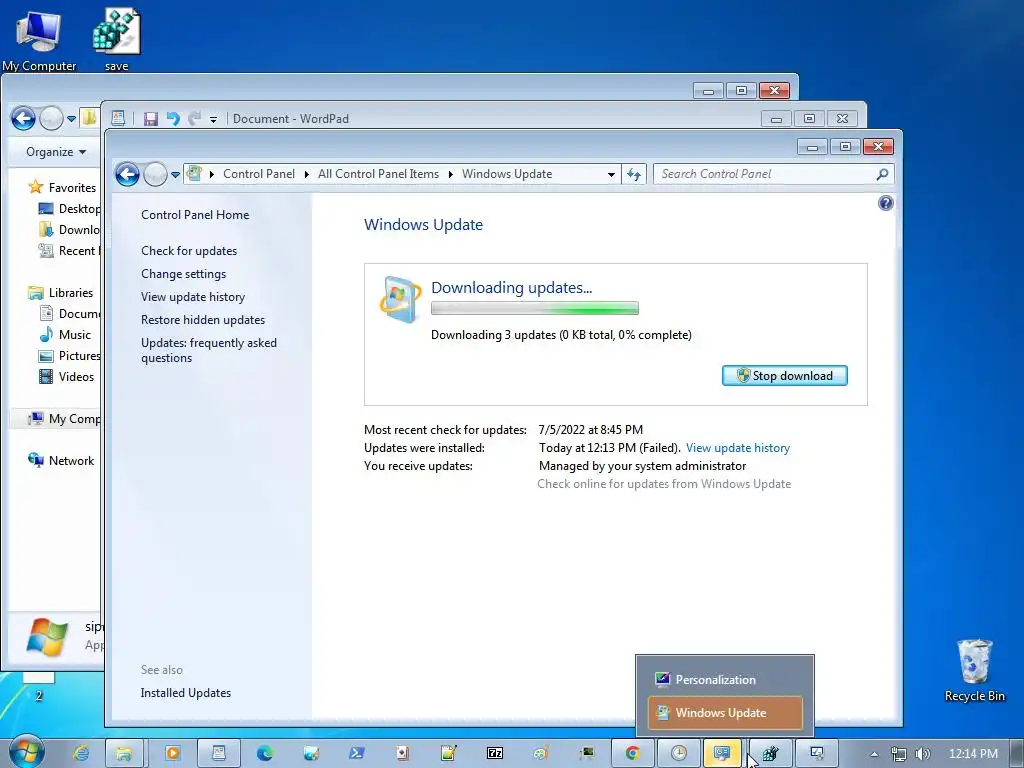Open Windows Explorer folder taskbar icon
This screenshot has height=768, width=1024.
coord(123,753)
